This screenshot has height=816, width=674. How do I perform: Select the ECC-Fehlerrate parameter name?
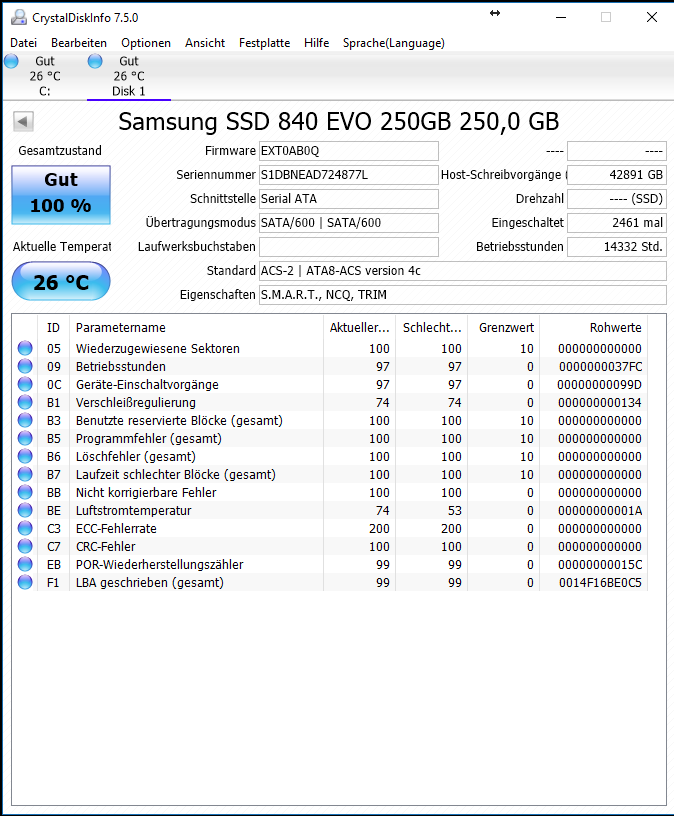[x=116, y=528]
